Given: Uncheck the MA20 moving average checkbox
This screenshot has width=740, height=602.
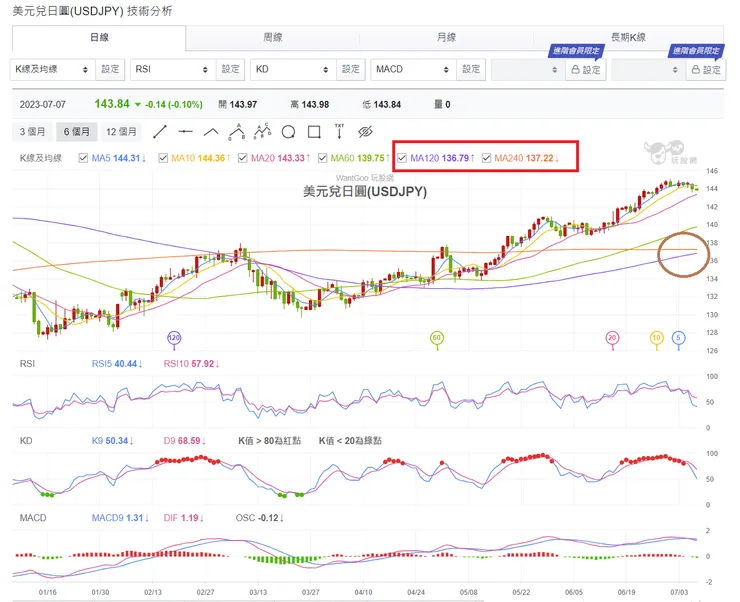Looking at the screenshot, I should click(243, 158).
